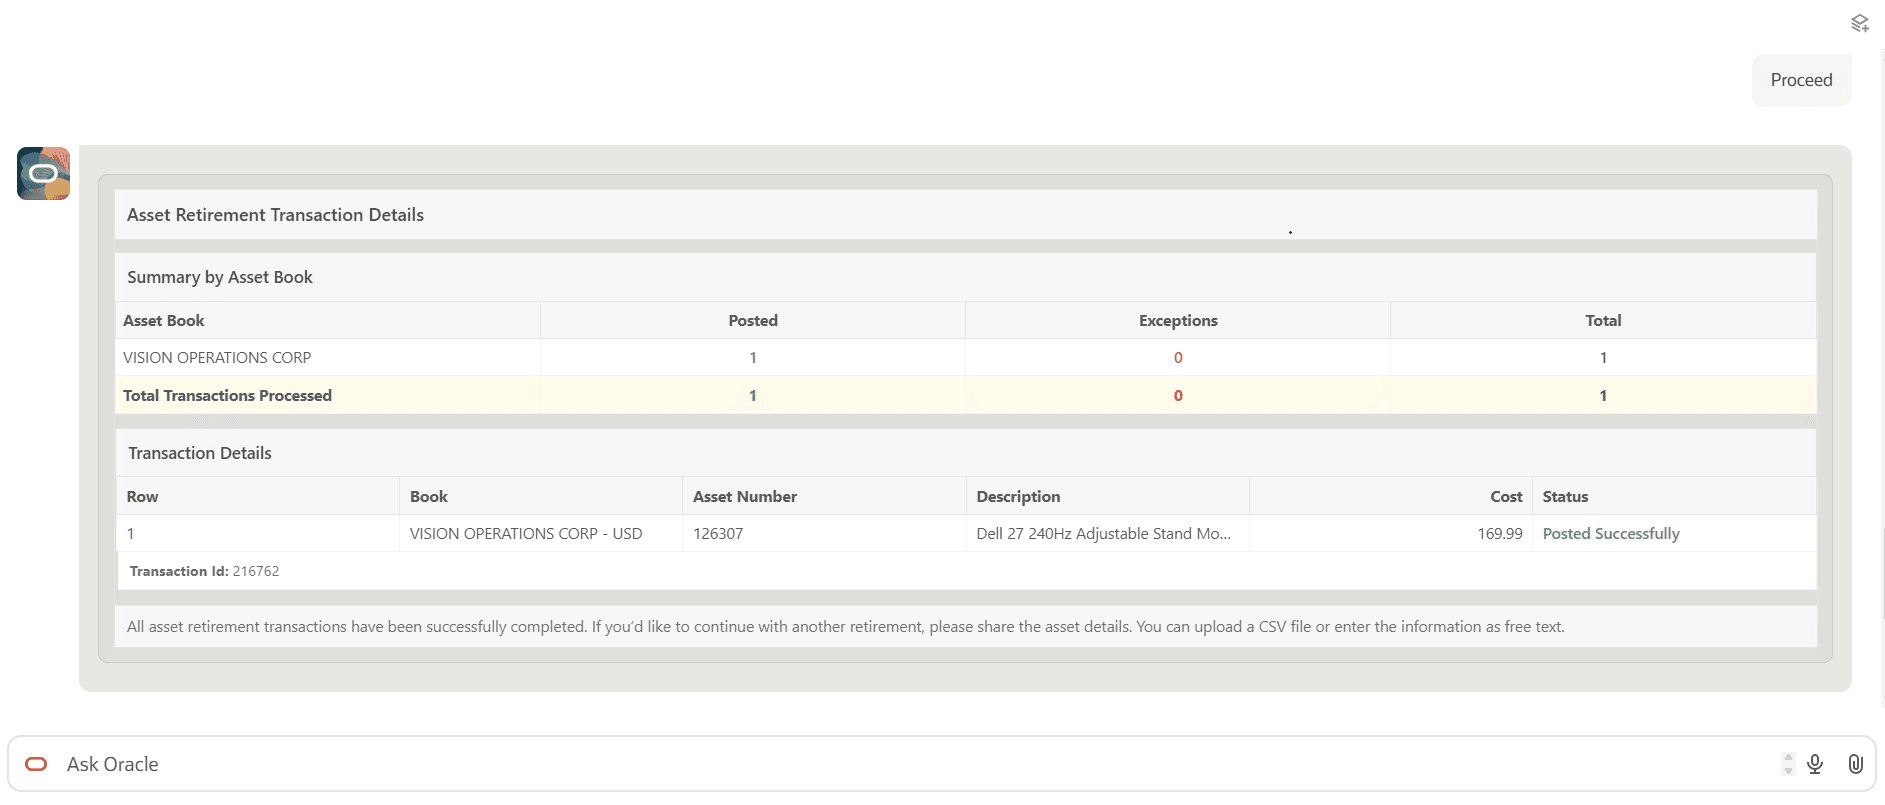
Task: Click the completion message about another retirement
Action: pyautogui.click(x=846, y=626)
